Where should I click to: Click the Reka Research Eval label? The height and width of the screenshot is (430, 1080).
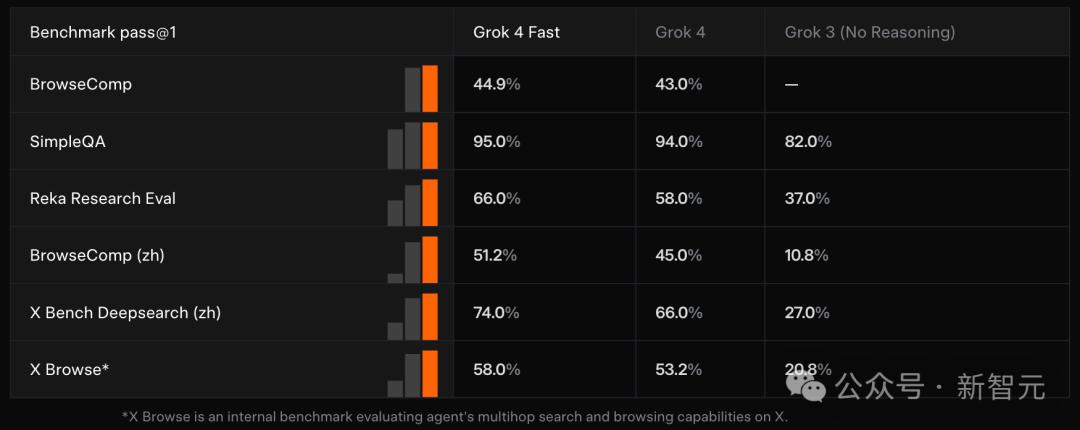pyautogui.click(x=103, y=198)
